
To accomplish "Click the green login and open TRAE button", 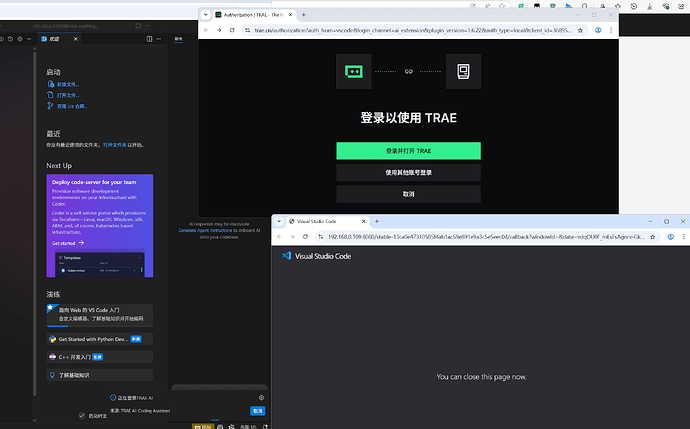I will point(408,151).
